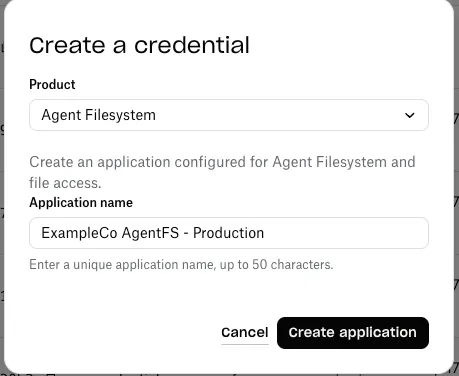Click the 'Create an application configured' description text

click(x=222, y=172)
